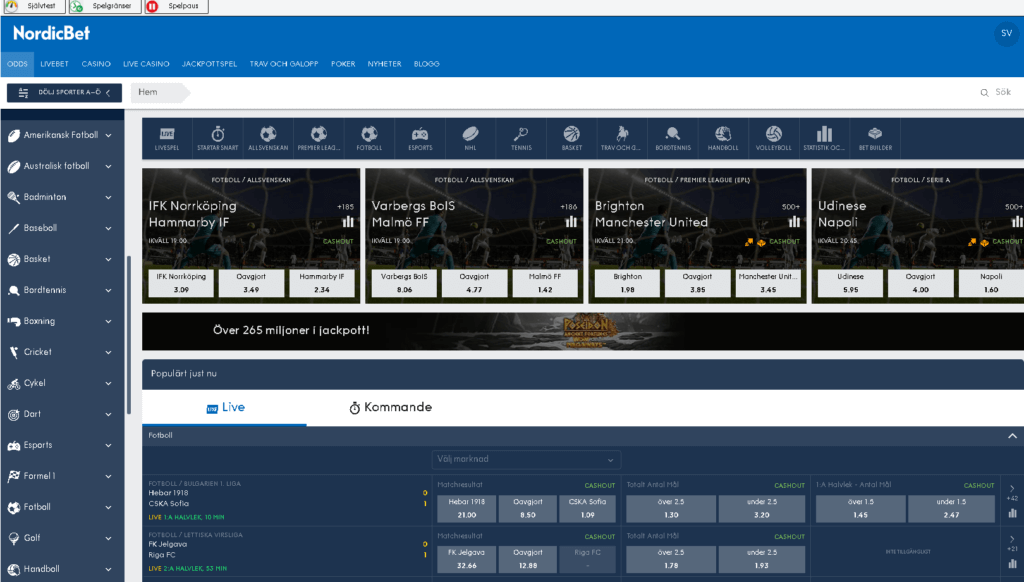1024x582 pixels.
Task: Pick under 1.5 at 2.47 first half
Action: click(x=951, y=509)
